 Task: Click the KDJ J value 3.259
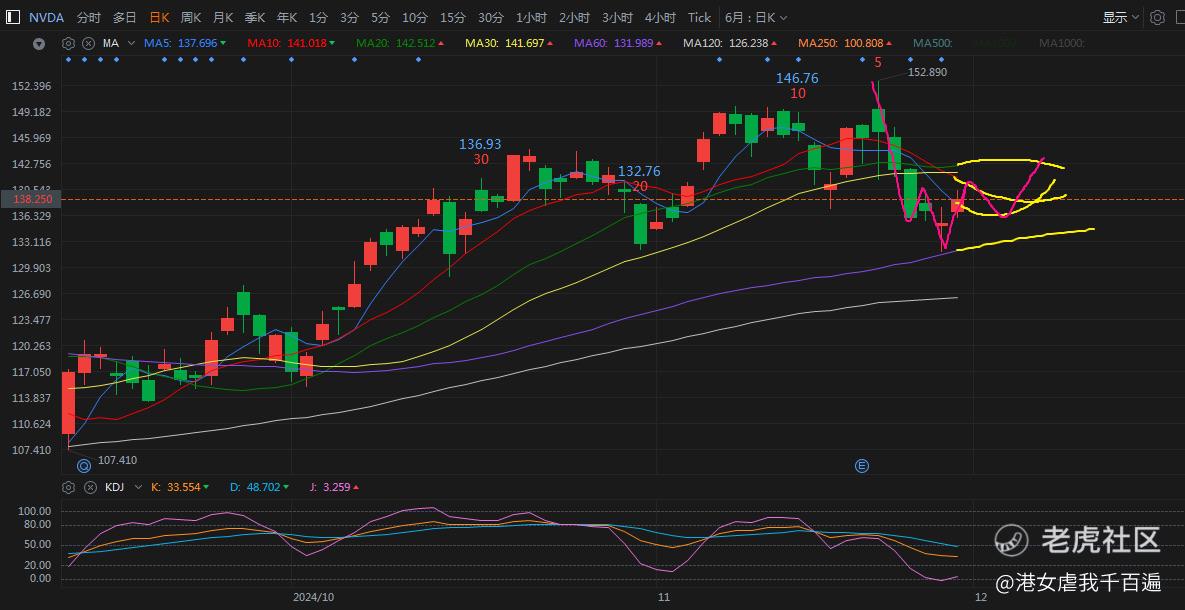[x=334, y=488]
